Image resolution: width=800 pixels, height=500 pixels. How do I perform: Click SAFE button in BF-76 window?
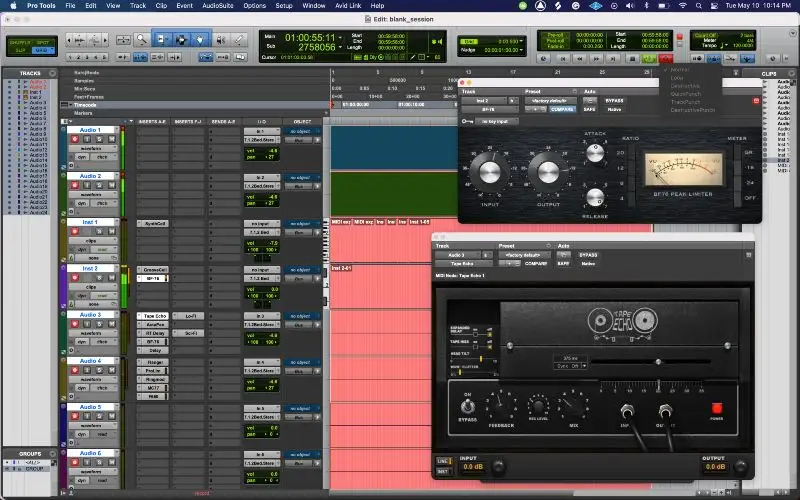pos(589,109)
